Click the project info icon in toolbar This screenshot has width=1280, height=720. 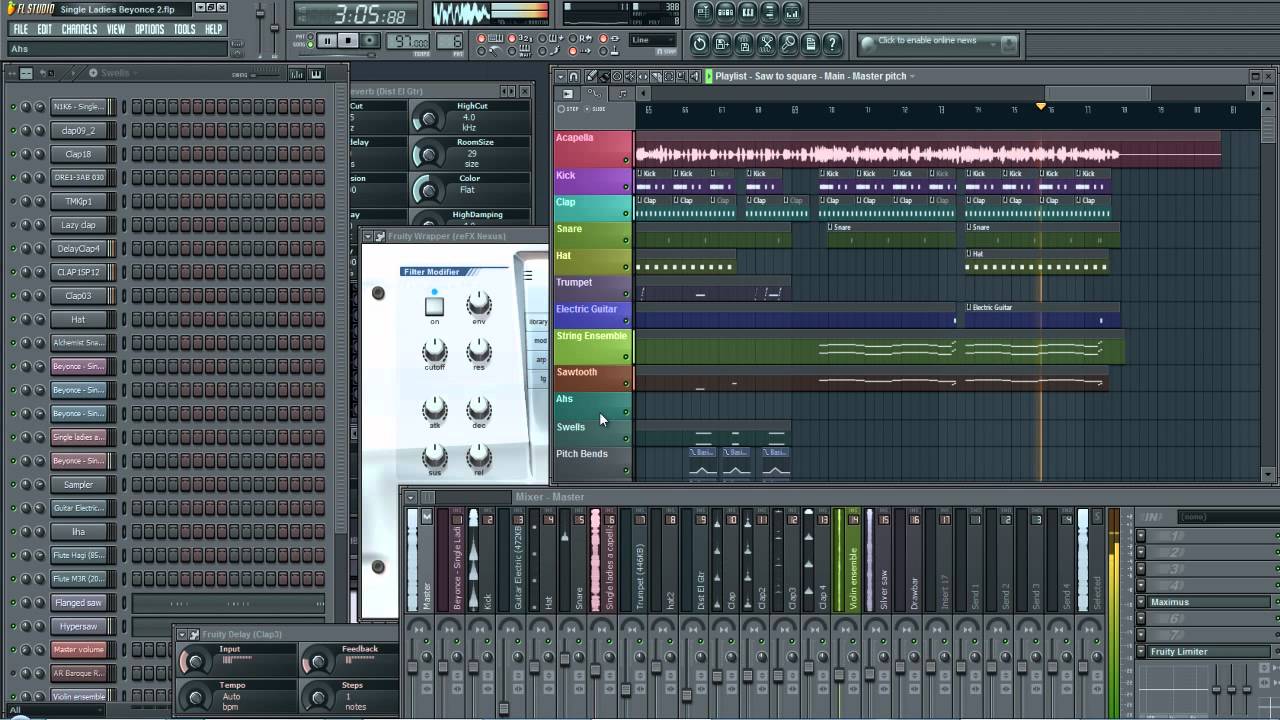pyautogui.click(x=810, y=43)
